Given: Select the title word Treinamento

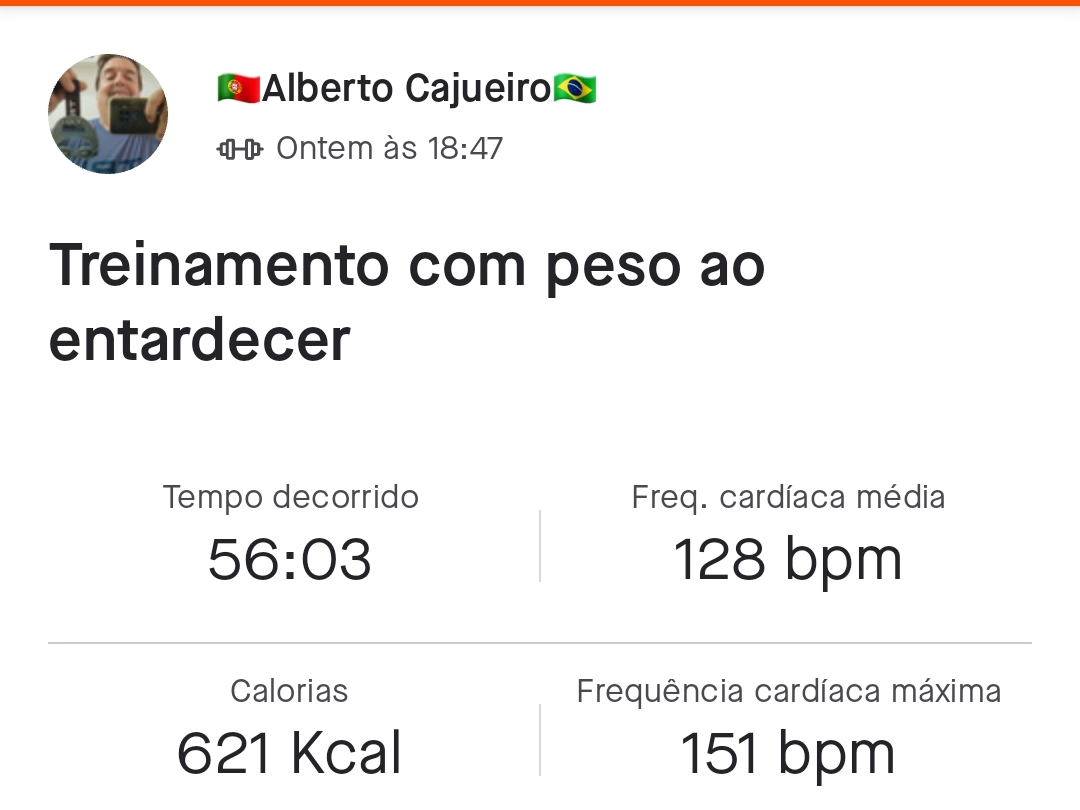Looking at the screenshot, I should click(x=219, y=266).
